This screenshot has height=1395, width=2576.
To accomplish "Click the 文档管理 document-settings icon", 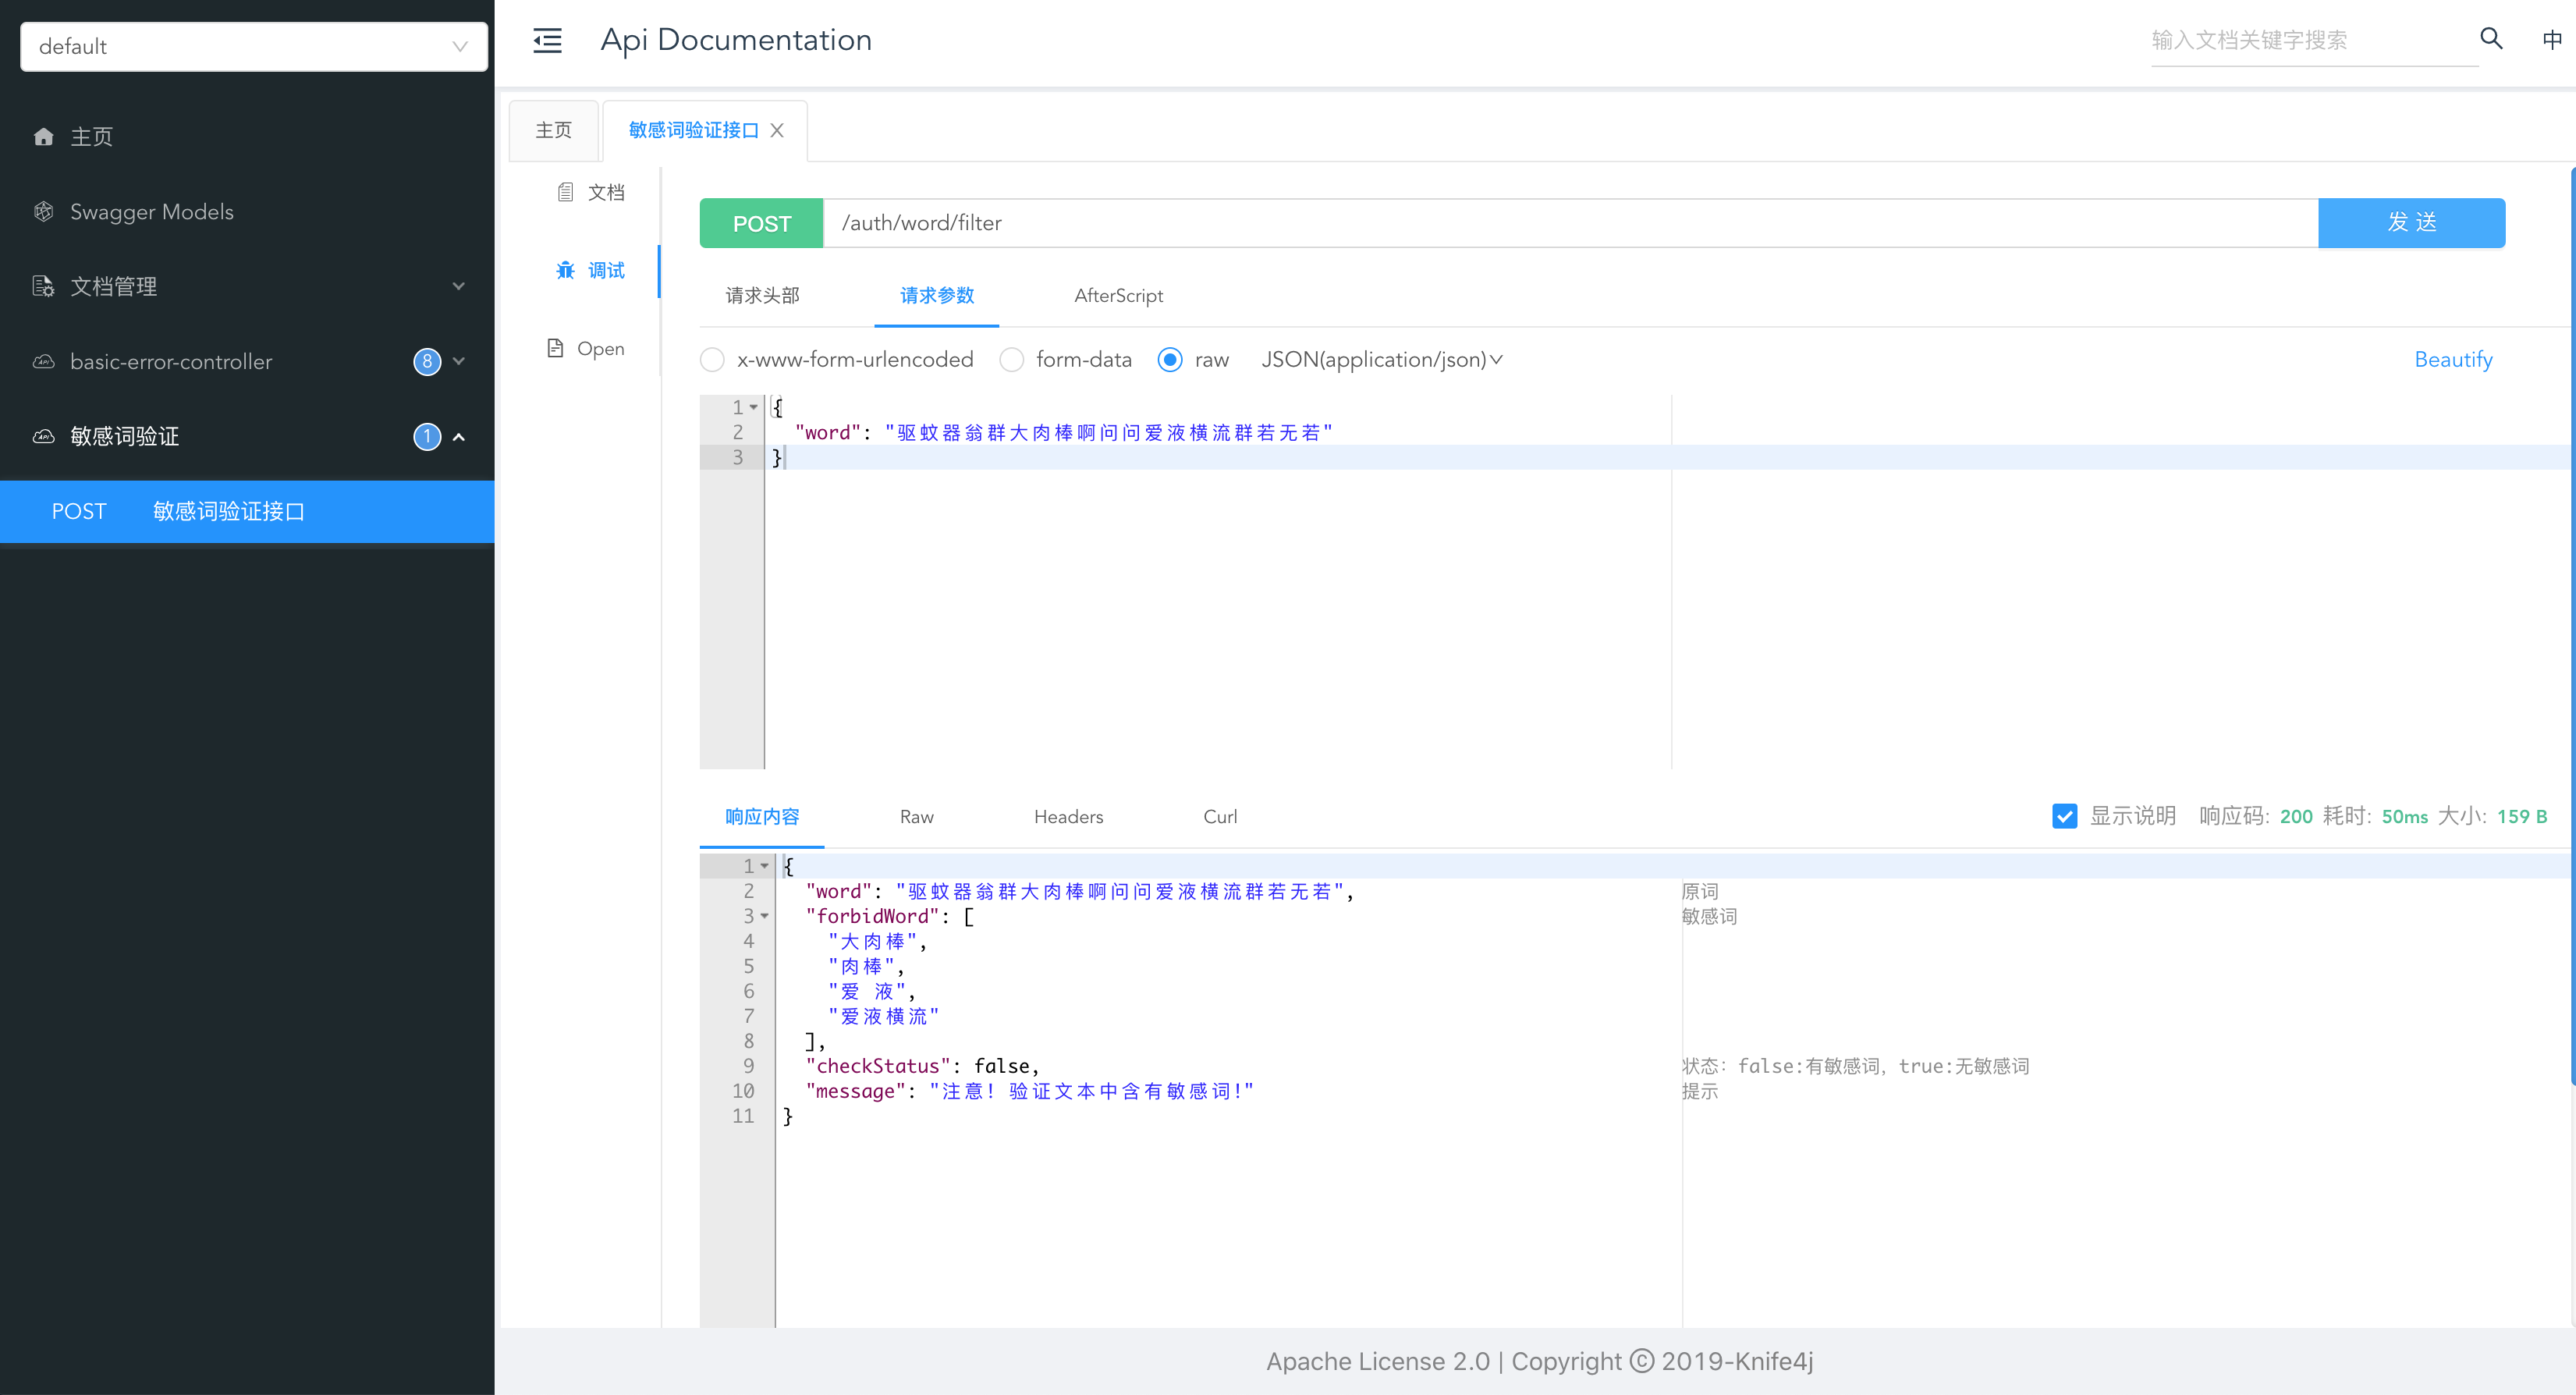I will click(x=43, y=286).
